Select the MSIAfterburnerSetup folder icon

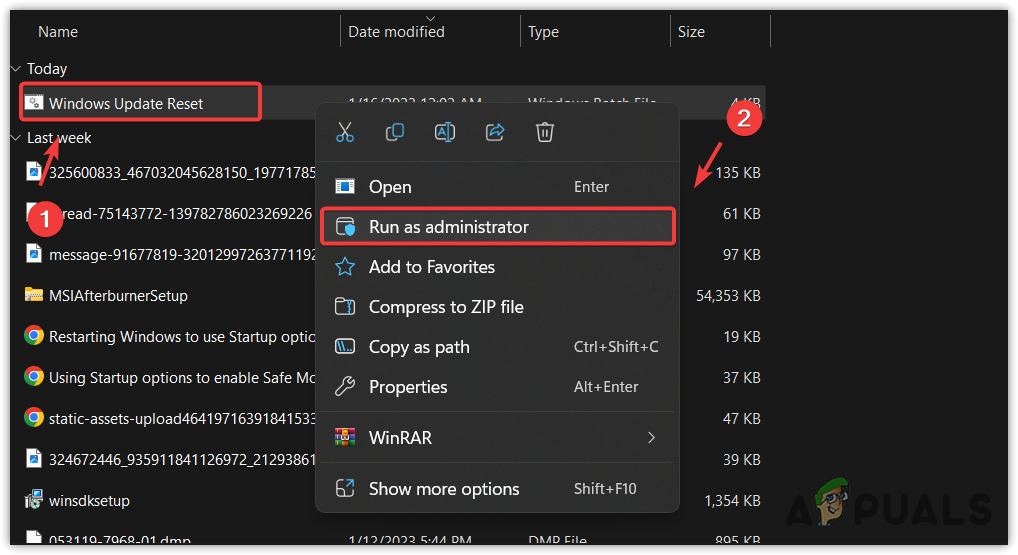[33, 295]
